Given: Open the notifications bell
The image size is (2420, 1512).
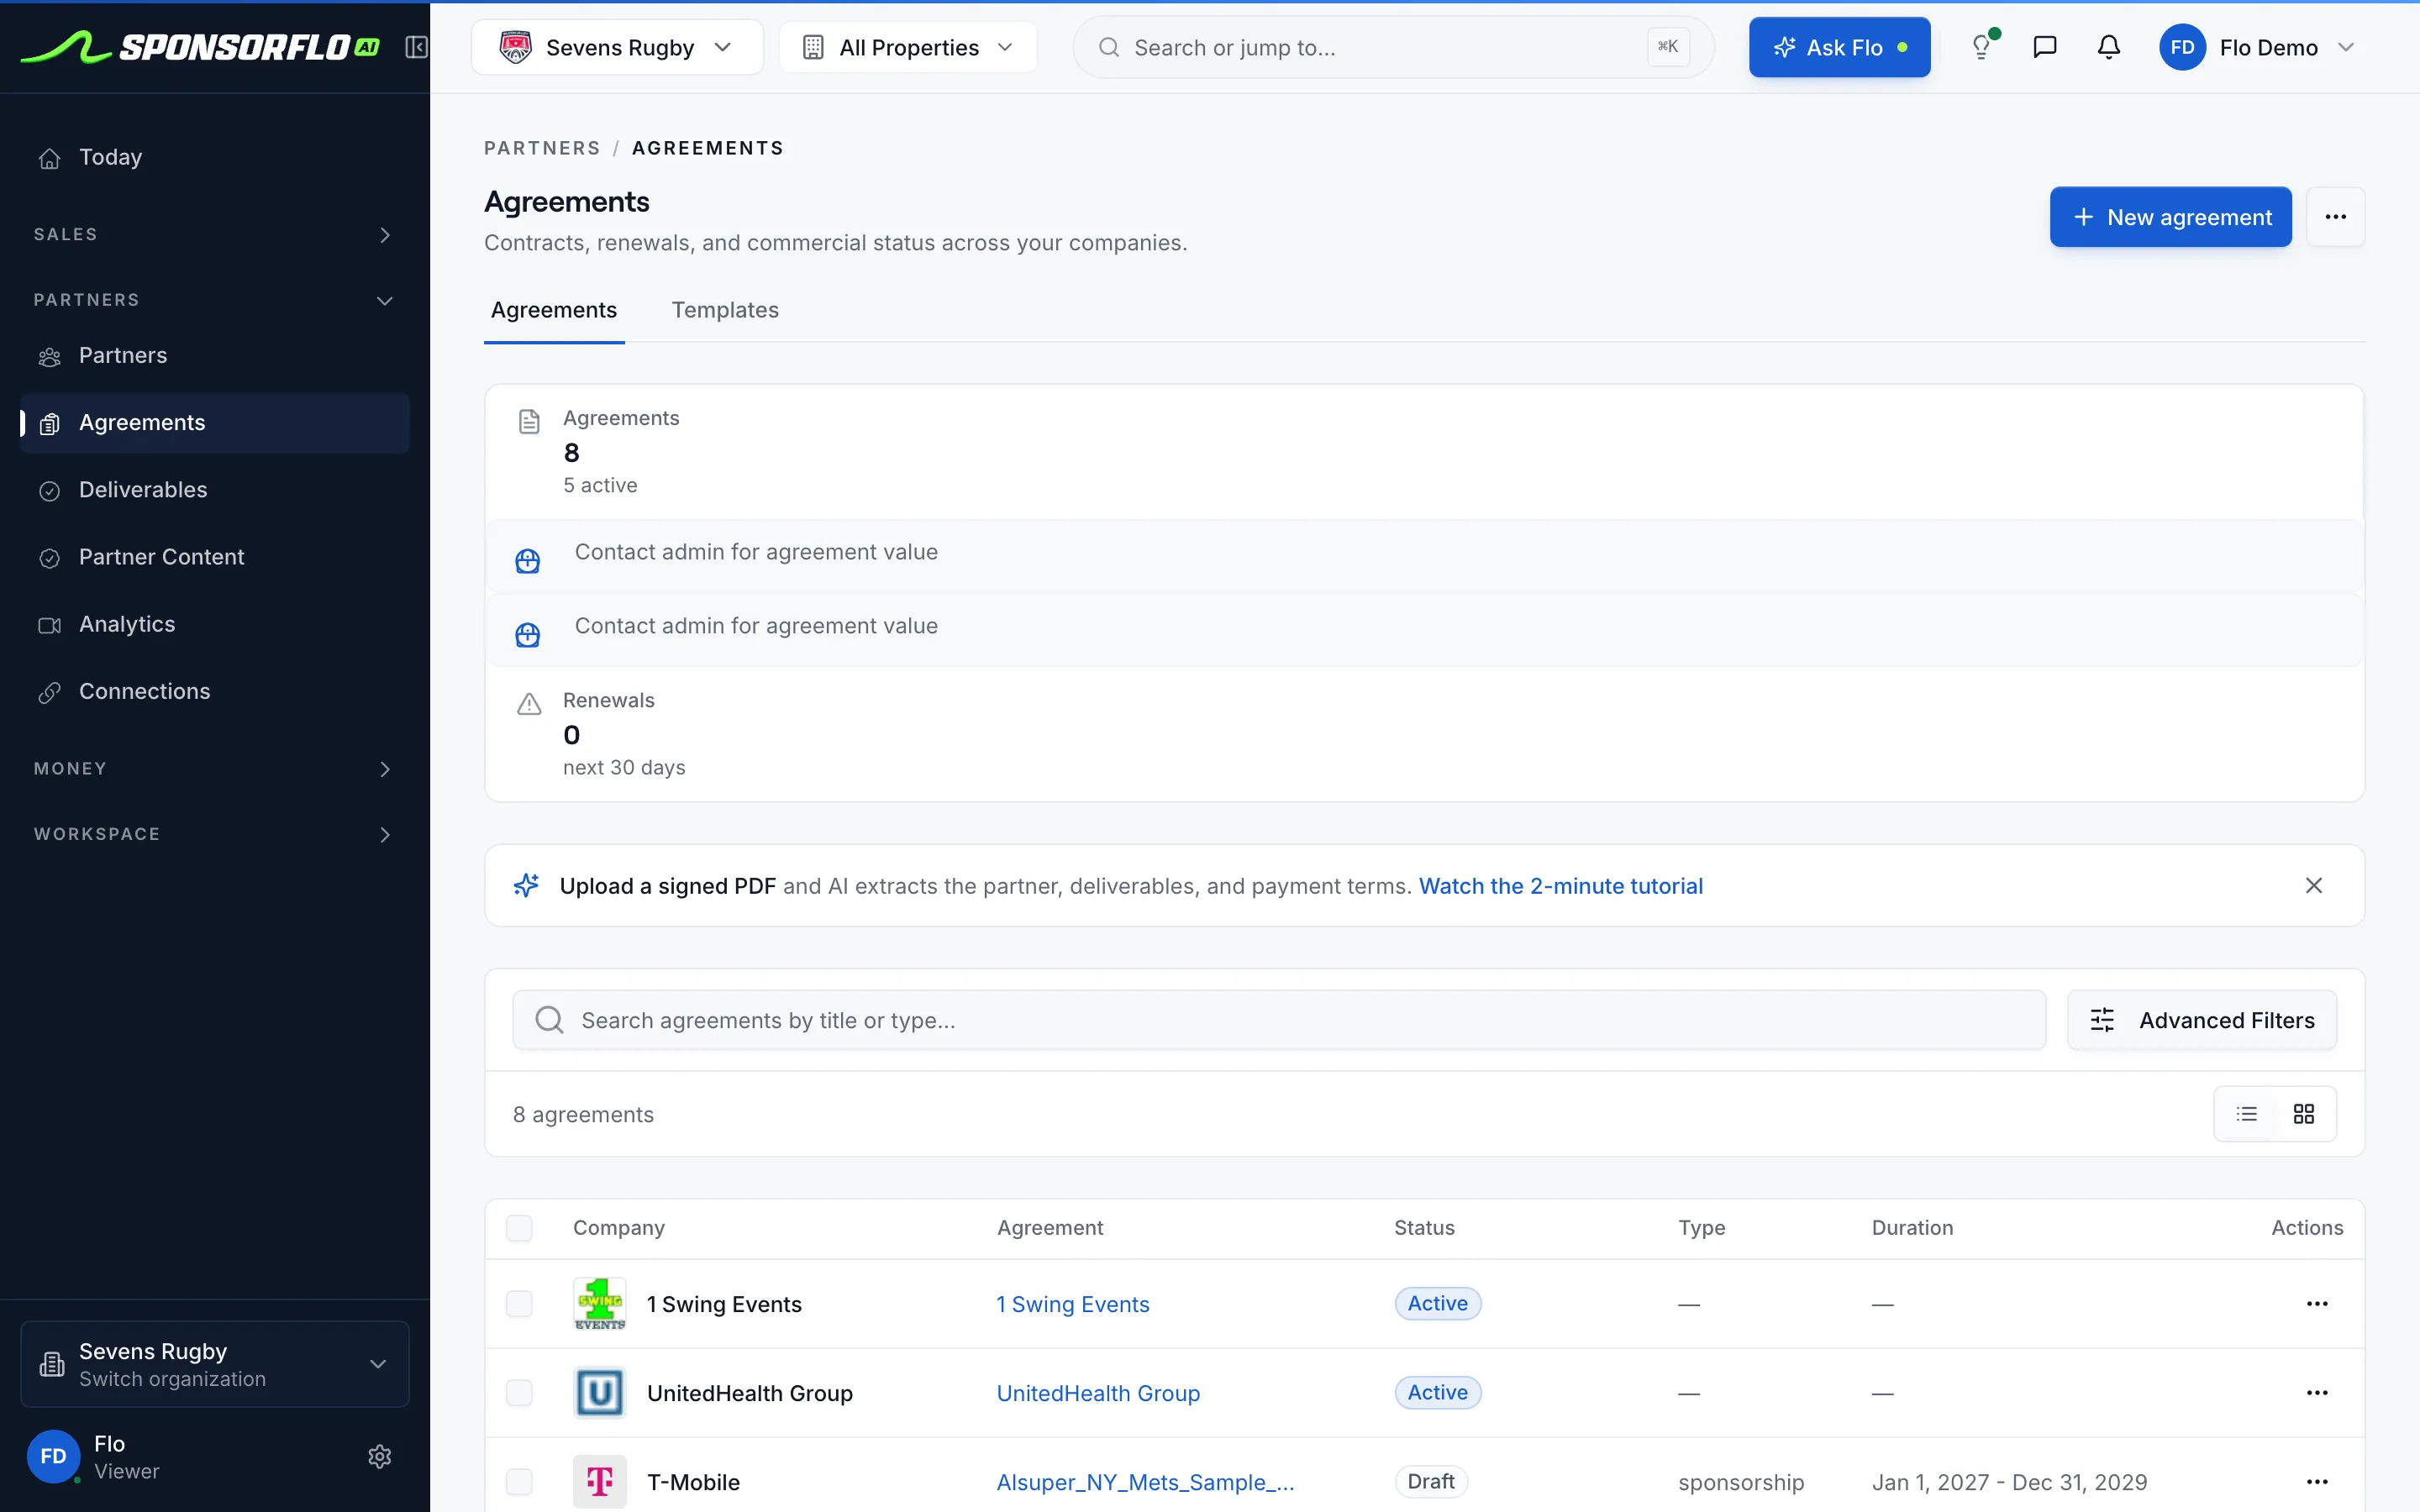Looking at the screenshot, I should pyautogui.click(x=2109, y=47).
